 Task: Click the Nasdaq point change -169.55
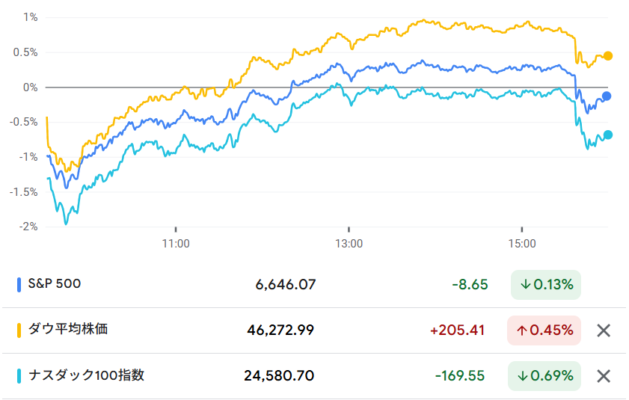pyautogui.click(x=461, y=376)
